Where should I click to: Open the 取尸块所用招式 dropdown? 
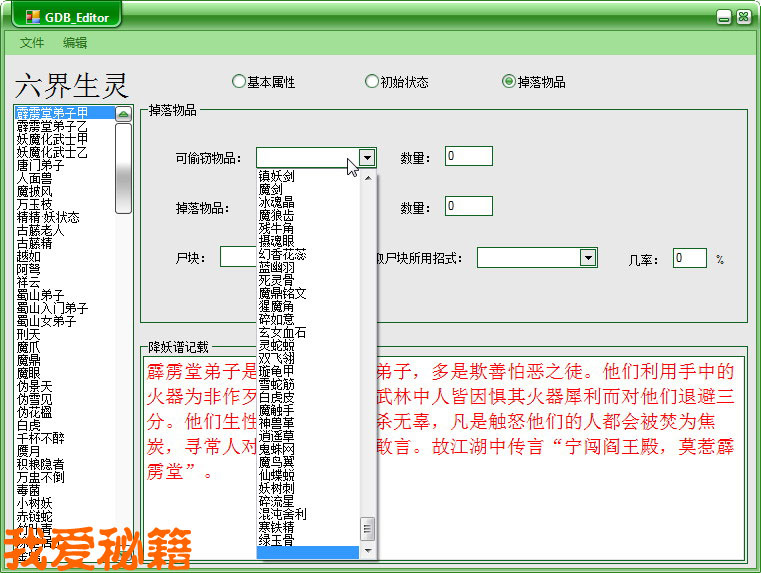coord(588,258)
